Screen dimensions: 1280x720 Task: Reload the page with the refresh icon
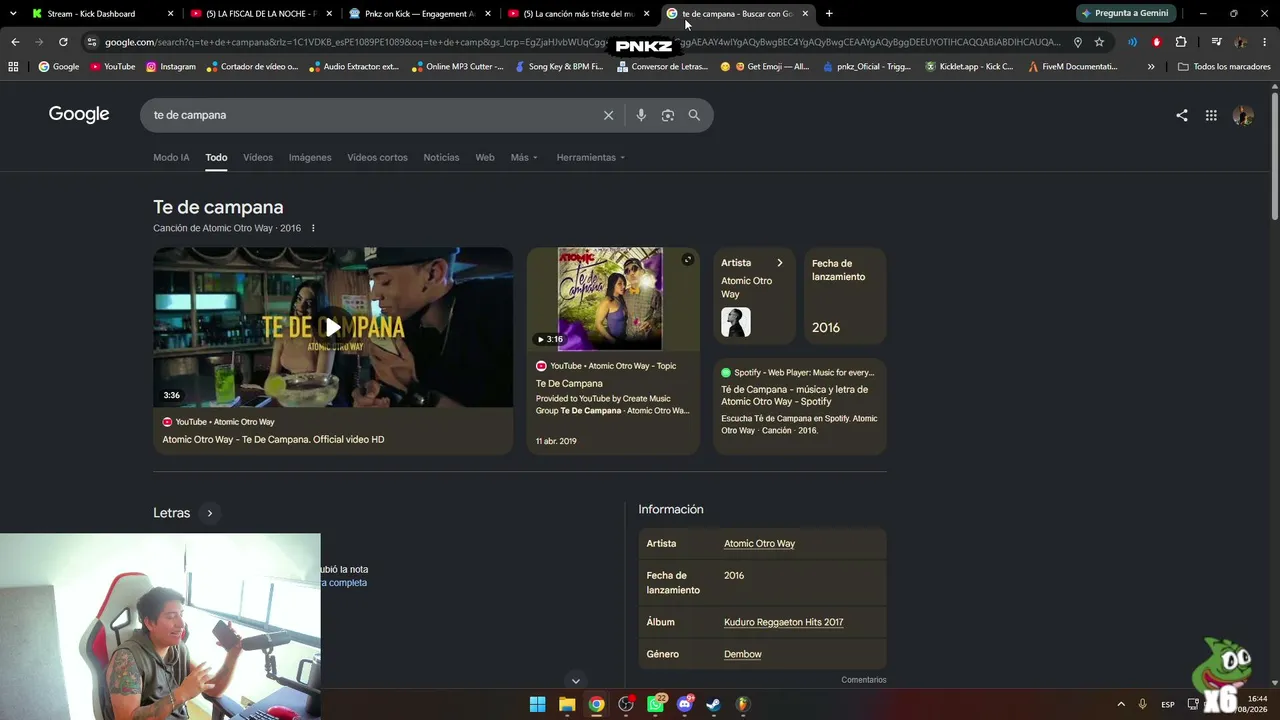[x=63, y=42]
